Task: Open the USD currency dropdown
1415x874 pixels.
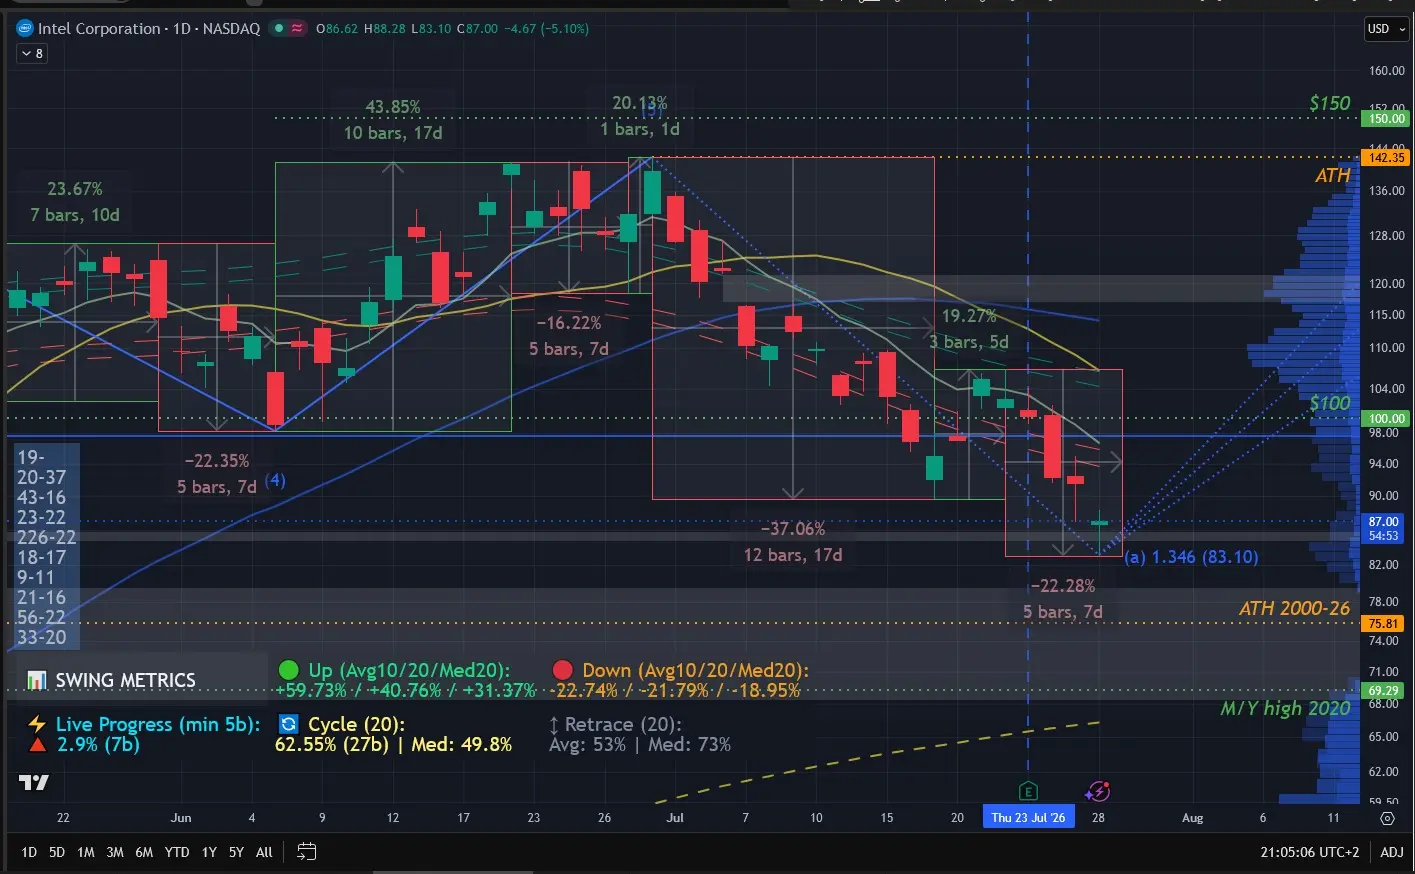Action: pos(1386,29)
